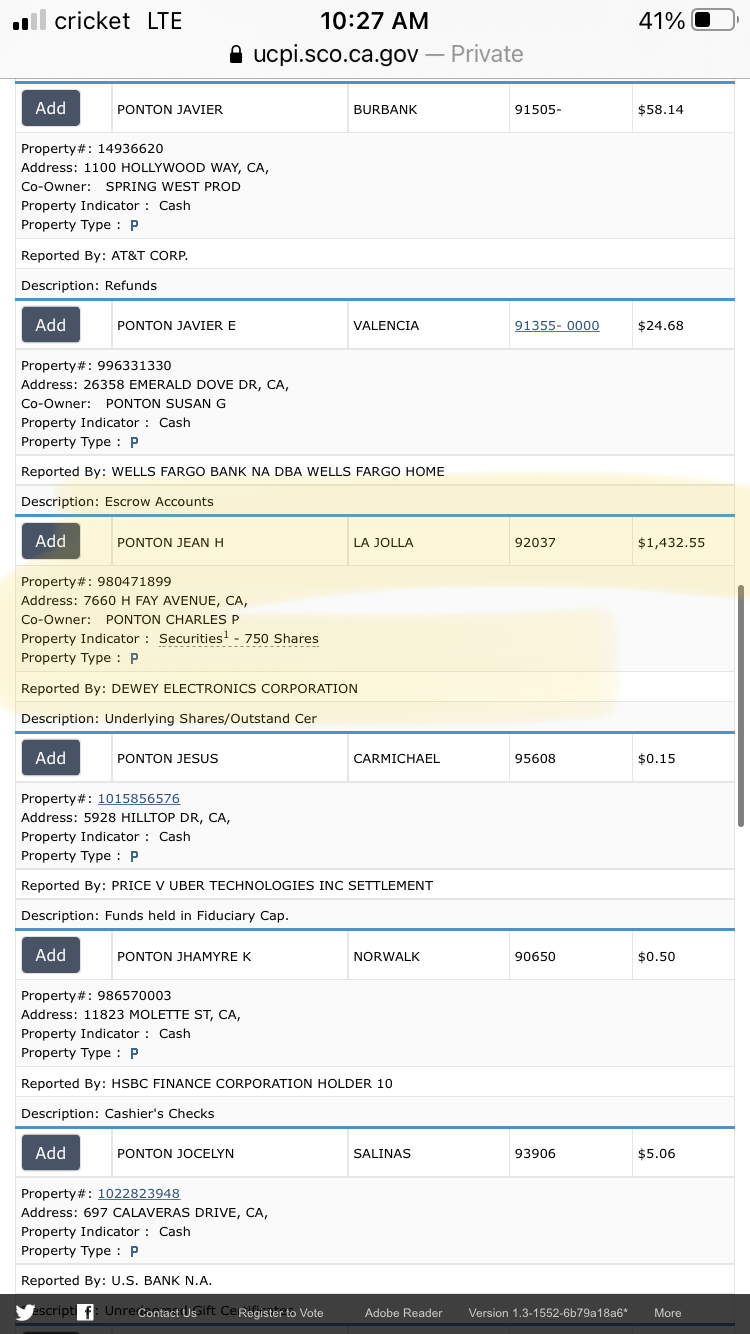Select the $24.68 amount cell
Viewport: 750px width, 1334px height.
(684, 325)
